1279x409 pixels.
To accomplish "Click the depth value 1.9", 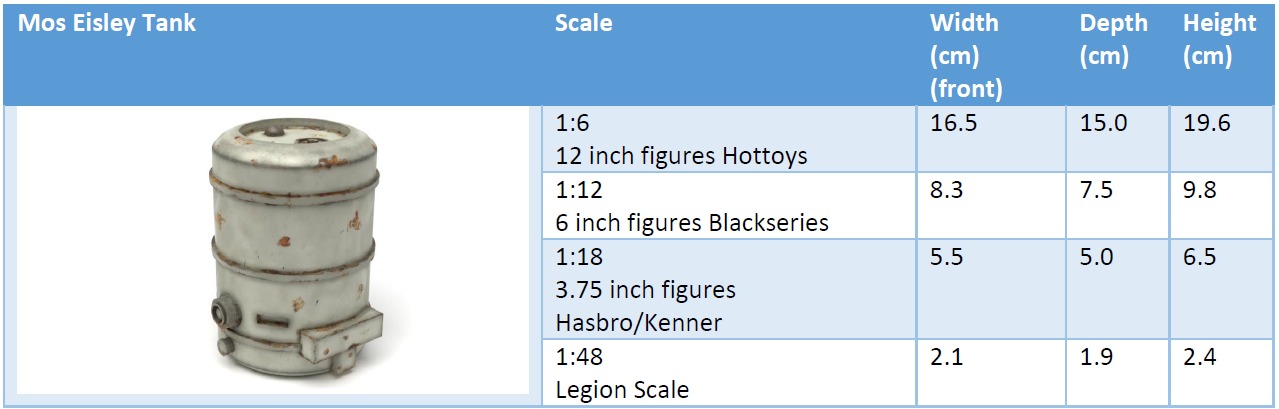I will (x=1096, y=357).
